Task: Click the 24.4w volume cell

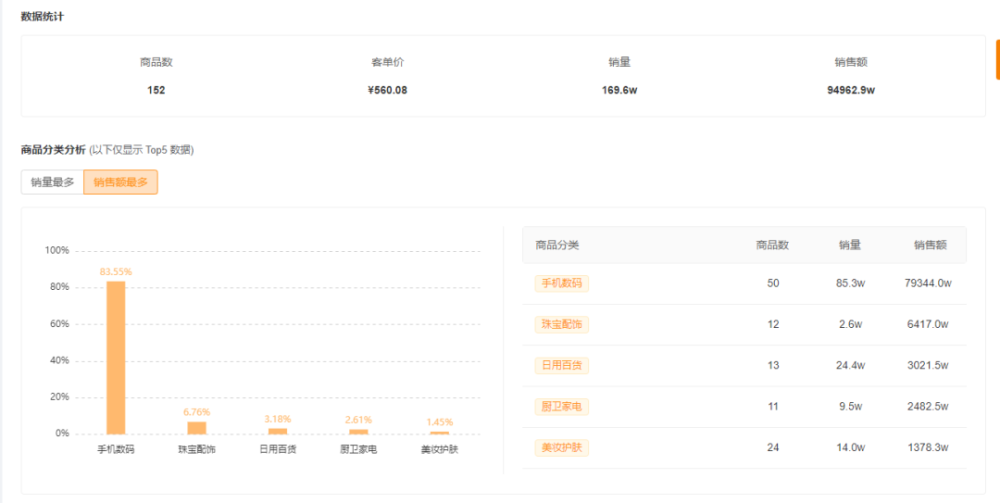Action: 851,365
